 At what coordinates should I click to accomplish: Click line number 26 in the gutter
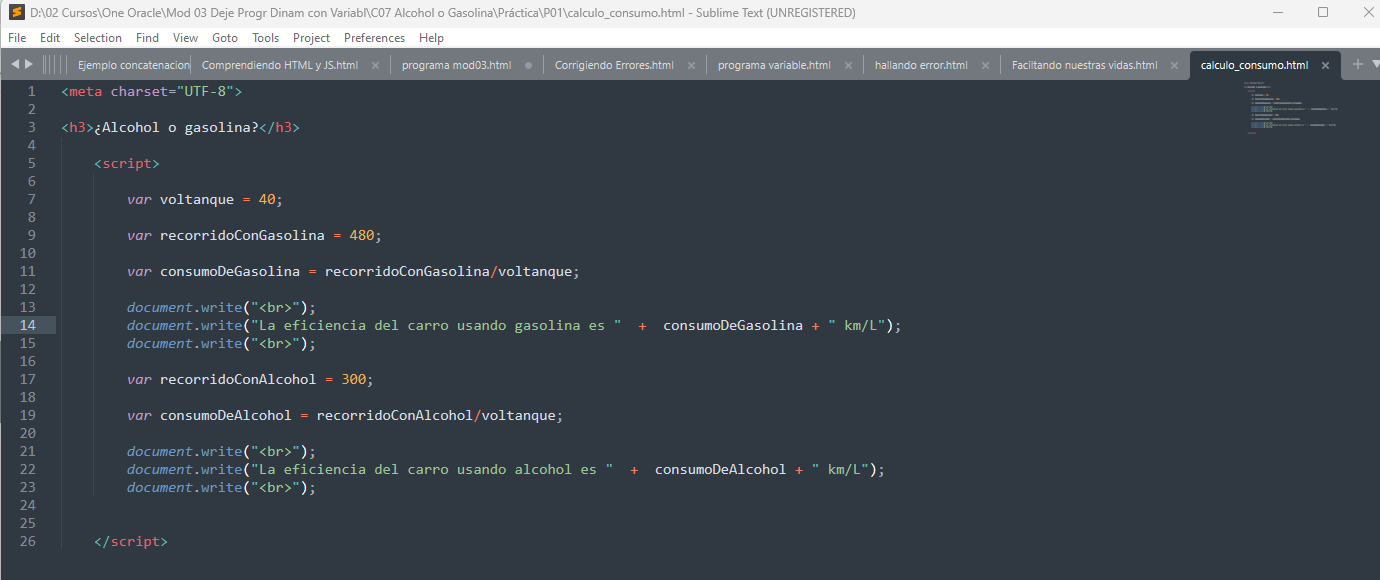pos(27,541)
